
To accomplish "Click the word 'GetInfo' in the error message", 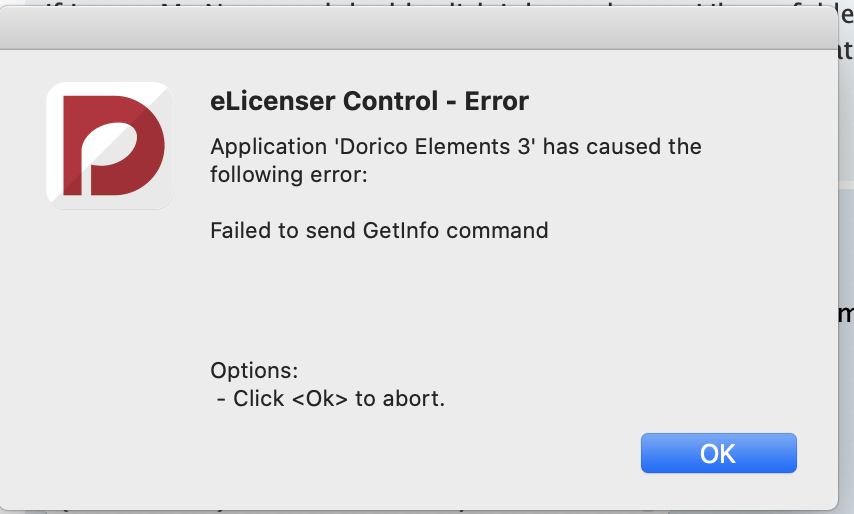I will coord(402,231).
